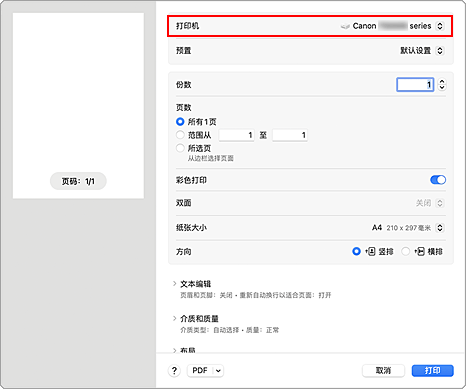Open the 纸张大小 A4 paper size dropdown
This screenshot has height=389, width=466.
point(440,228)
